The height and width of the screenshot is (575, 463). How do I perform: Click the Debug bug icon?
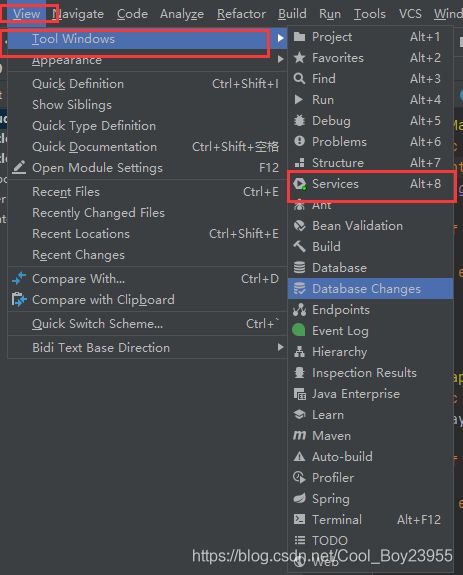tap(300, 121)
